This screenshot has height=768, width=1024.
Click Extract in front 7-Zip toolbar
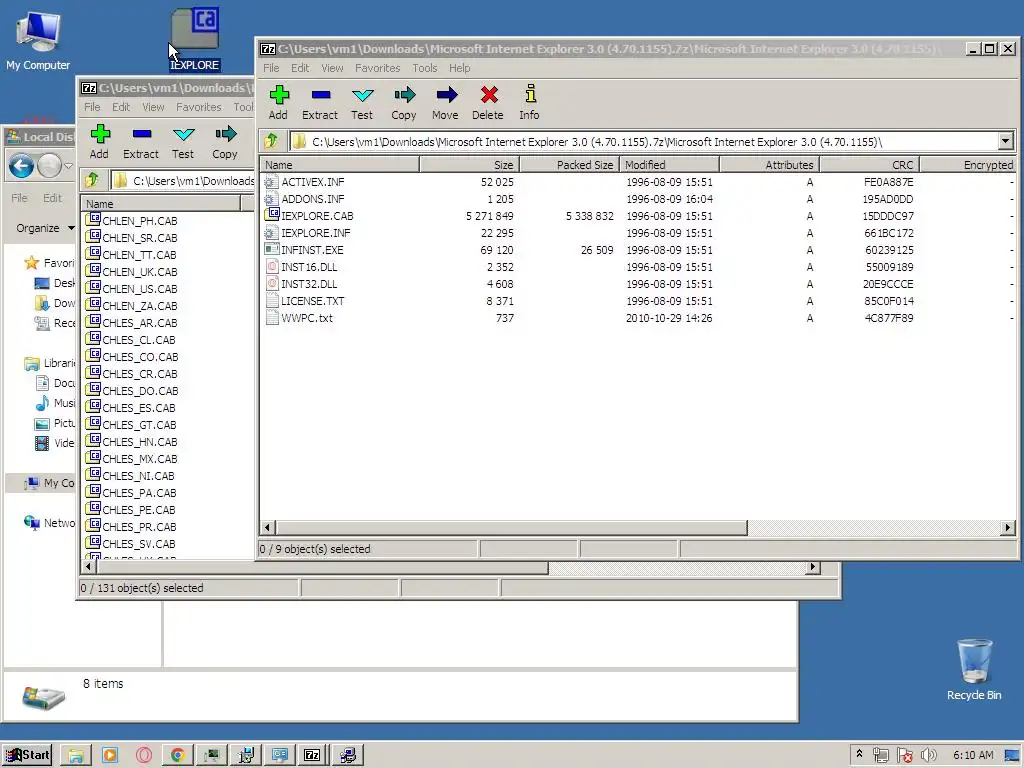point(320,103)
